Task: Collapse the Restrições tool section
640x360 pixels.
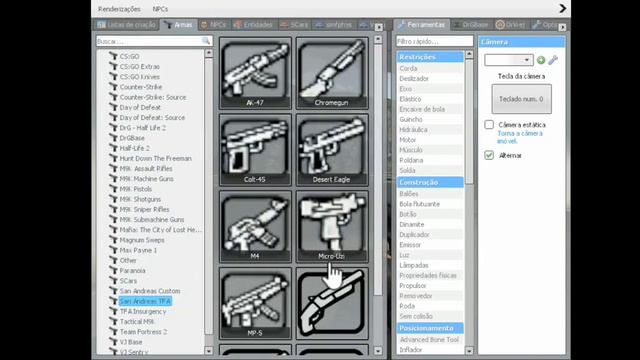Action: click(430, 57)
